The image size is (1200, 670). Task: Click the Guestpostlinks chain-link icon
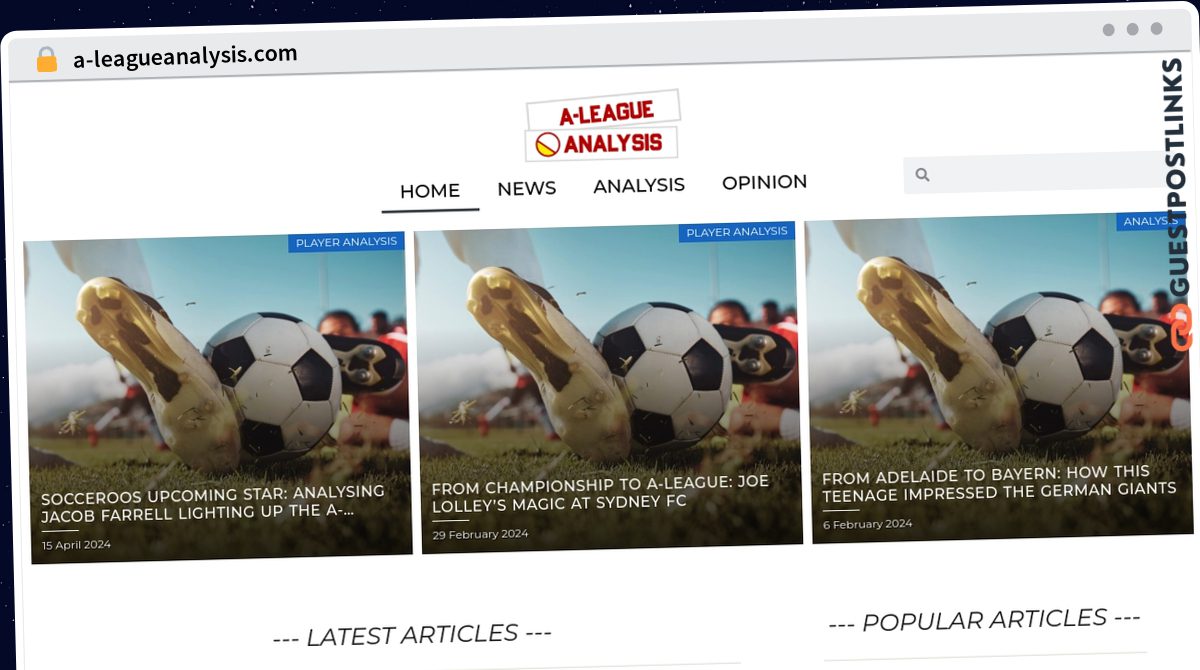click(1182, 328)
